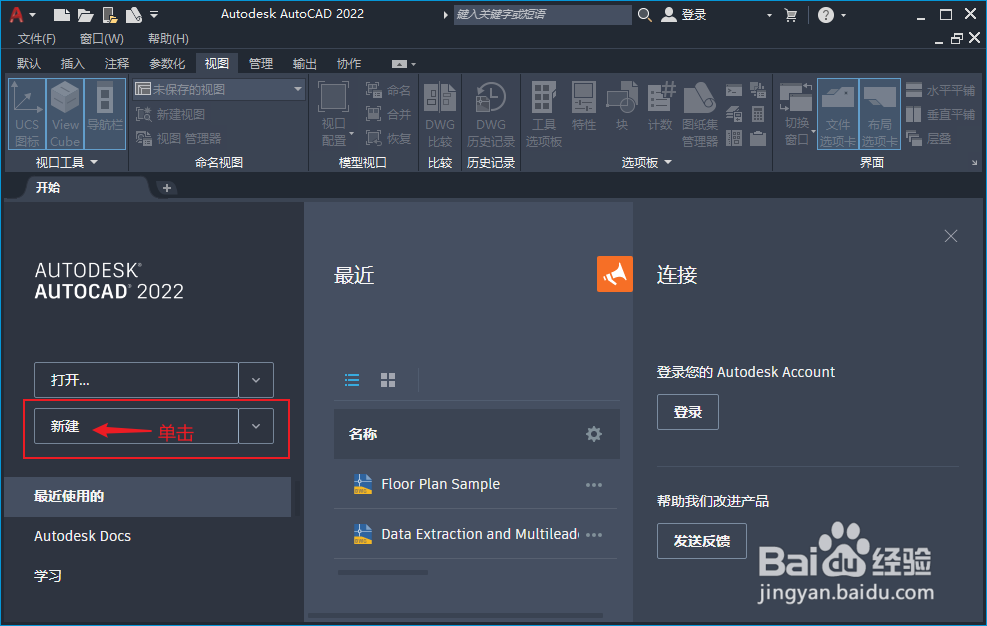Toggle the 布局选项卡 (Layout Tabs) button
Image resolution: width=987 pixels, height=626 pixels.
point(879,114)
